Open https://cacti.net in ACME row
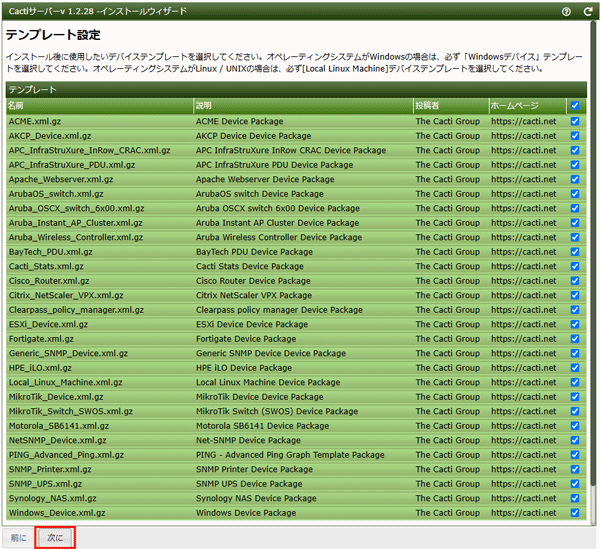 (523, 121)
